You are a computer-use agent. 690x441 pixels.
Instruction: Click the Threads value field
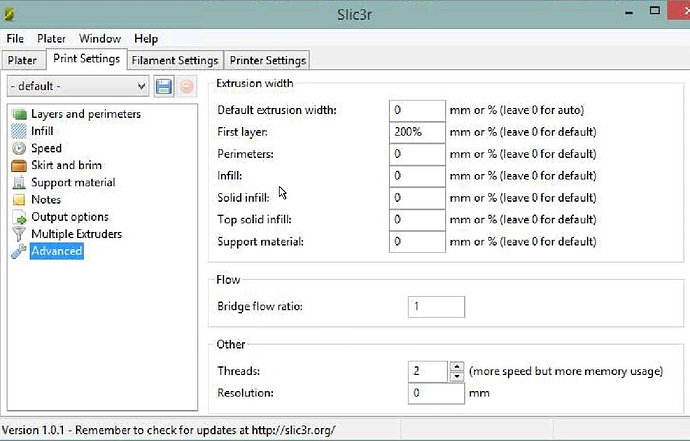pyautogui.click(x=428, y=371)
